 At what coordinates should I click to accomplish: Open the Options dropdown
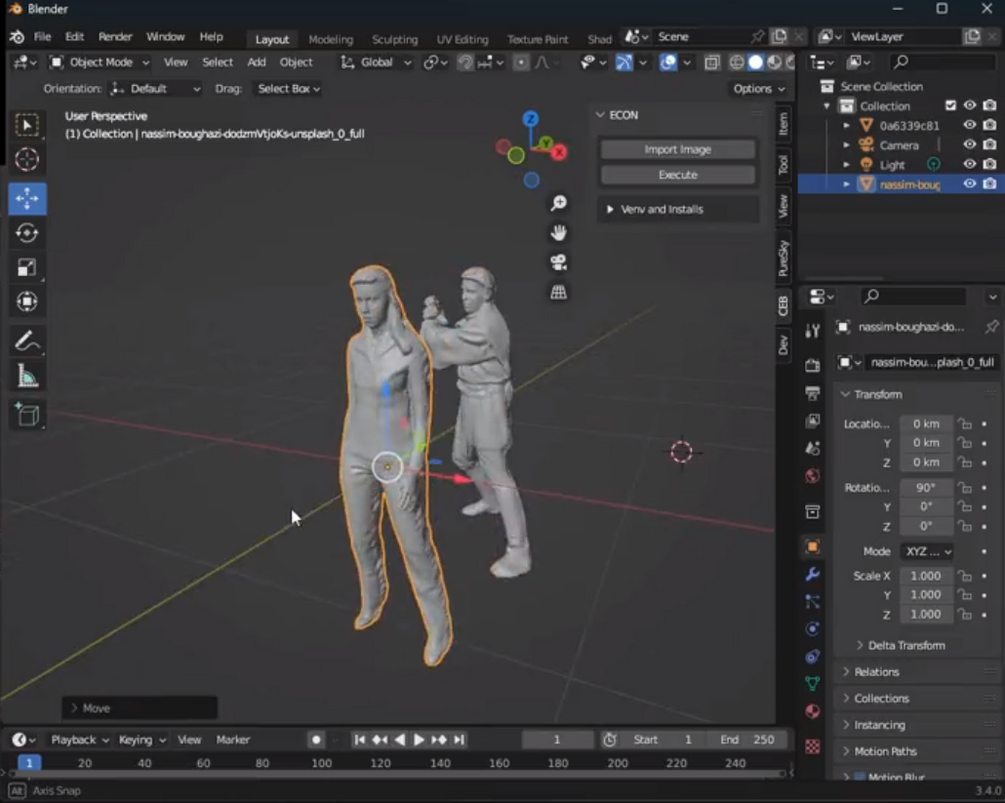click(x=758, y=88)
